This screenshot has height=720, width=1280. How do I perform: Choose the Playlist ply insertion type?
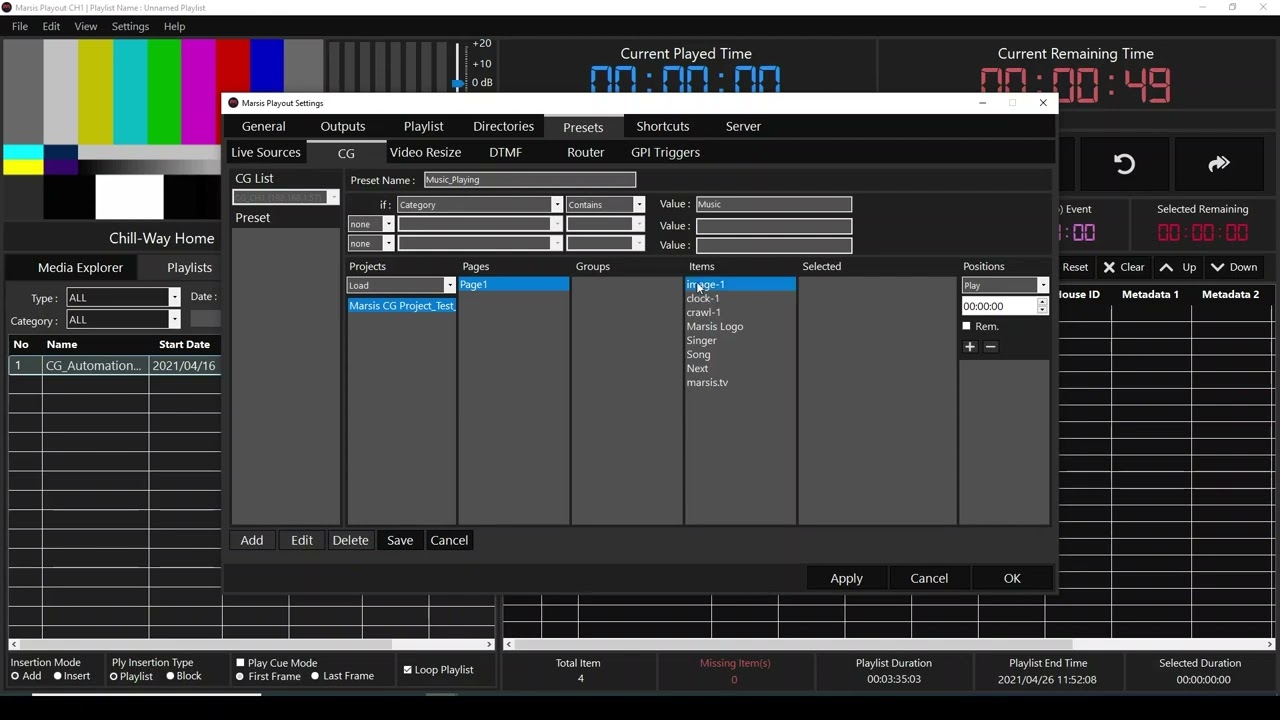point(113,676)
